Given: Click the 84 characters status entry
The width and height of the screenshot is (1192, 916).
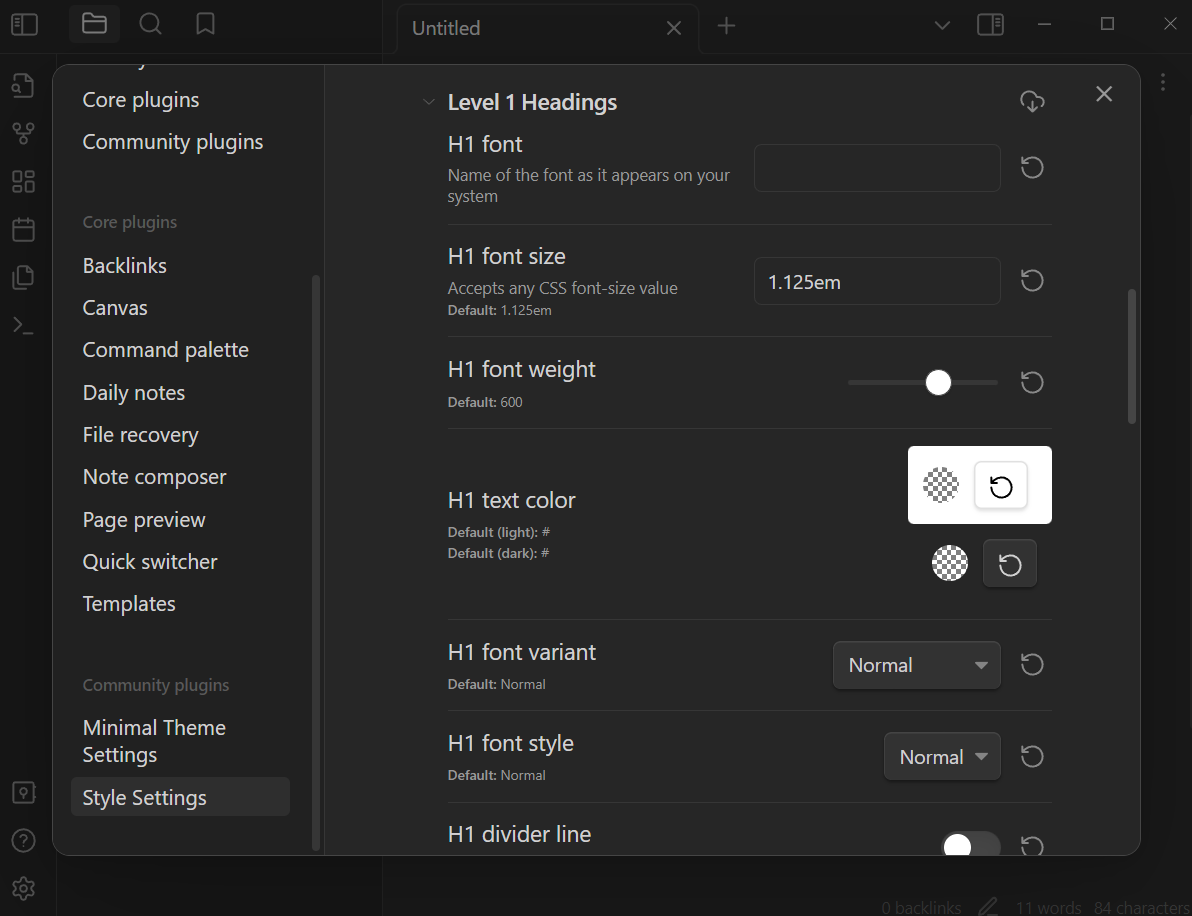Looking at the screenshot, I should tap(1141, 907).
